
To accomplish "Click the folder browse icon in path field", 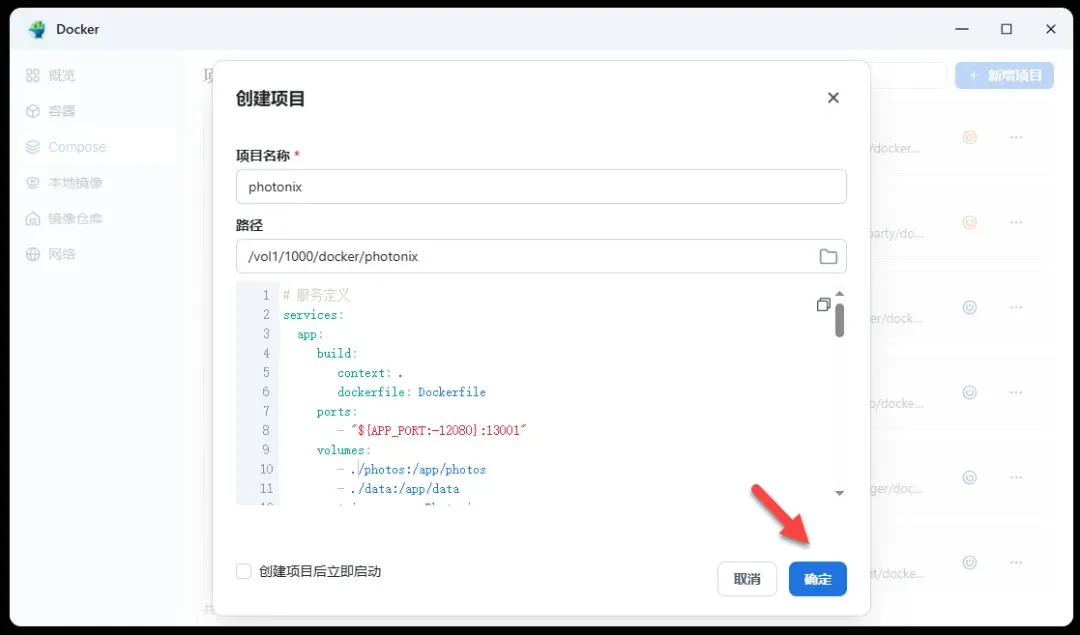I will pyautogui.click(x=828, y=257).
